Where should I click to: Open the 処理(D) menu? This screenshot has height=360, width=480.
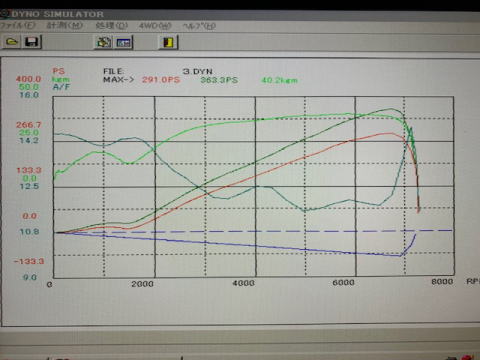(x=111, y=26)
